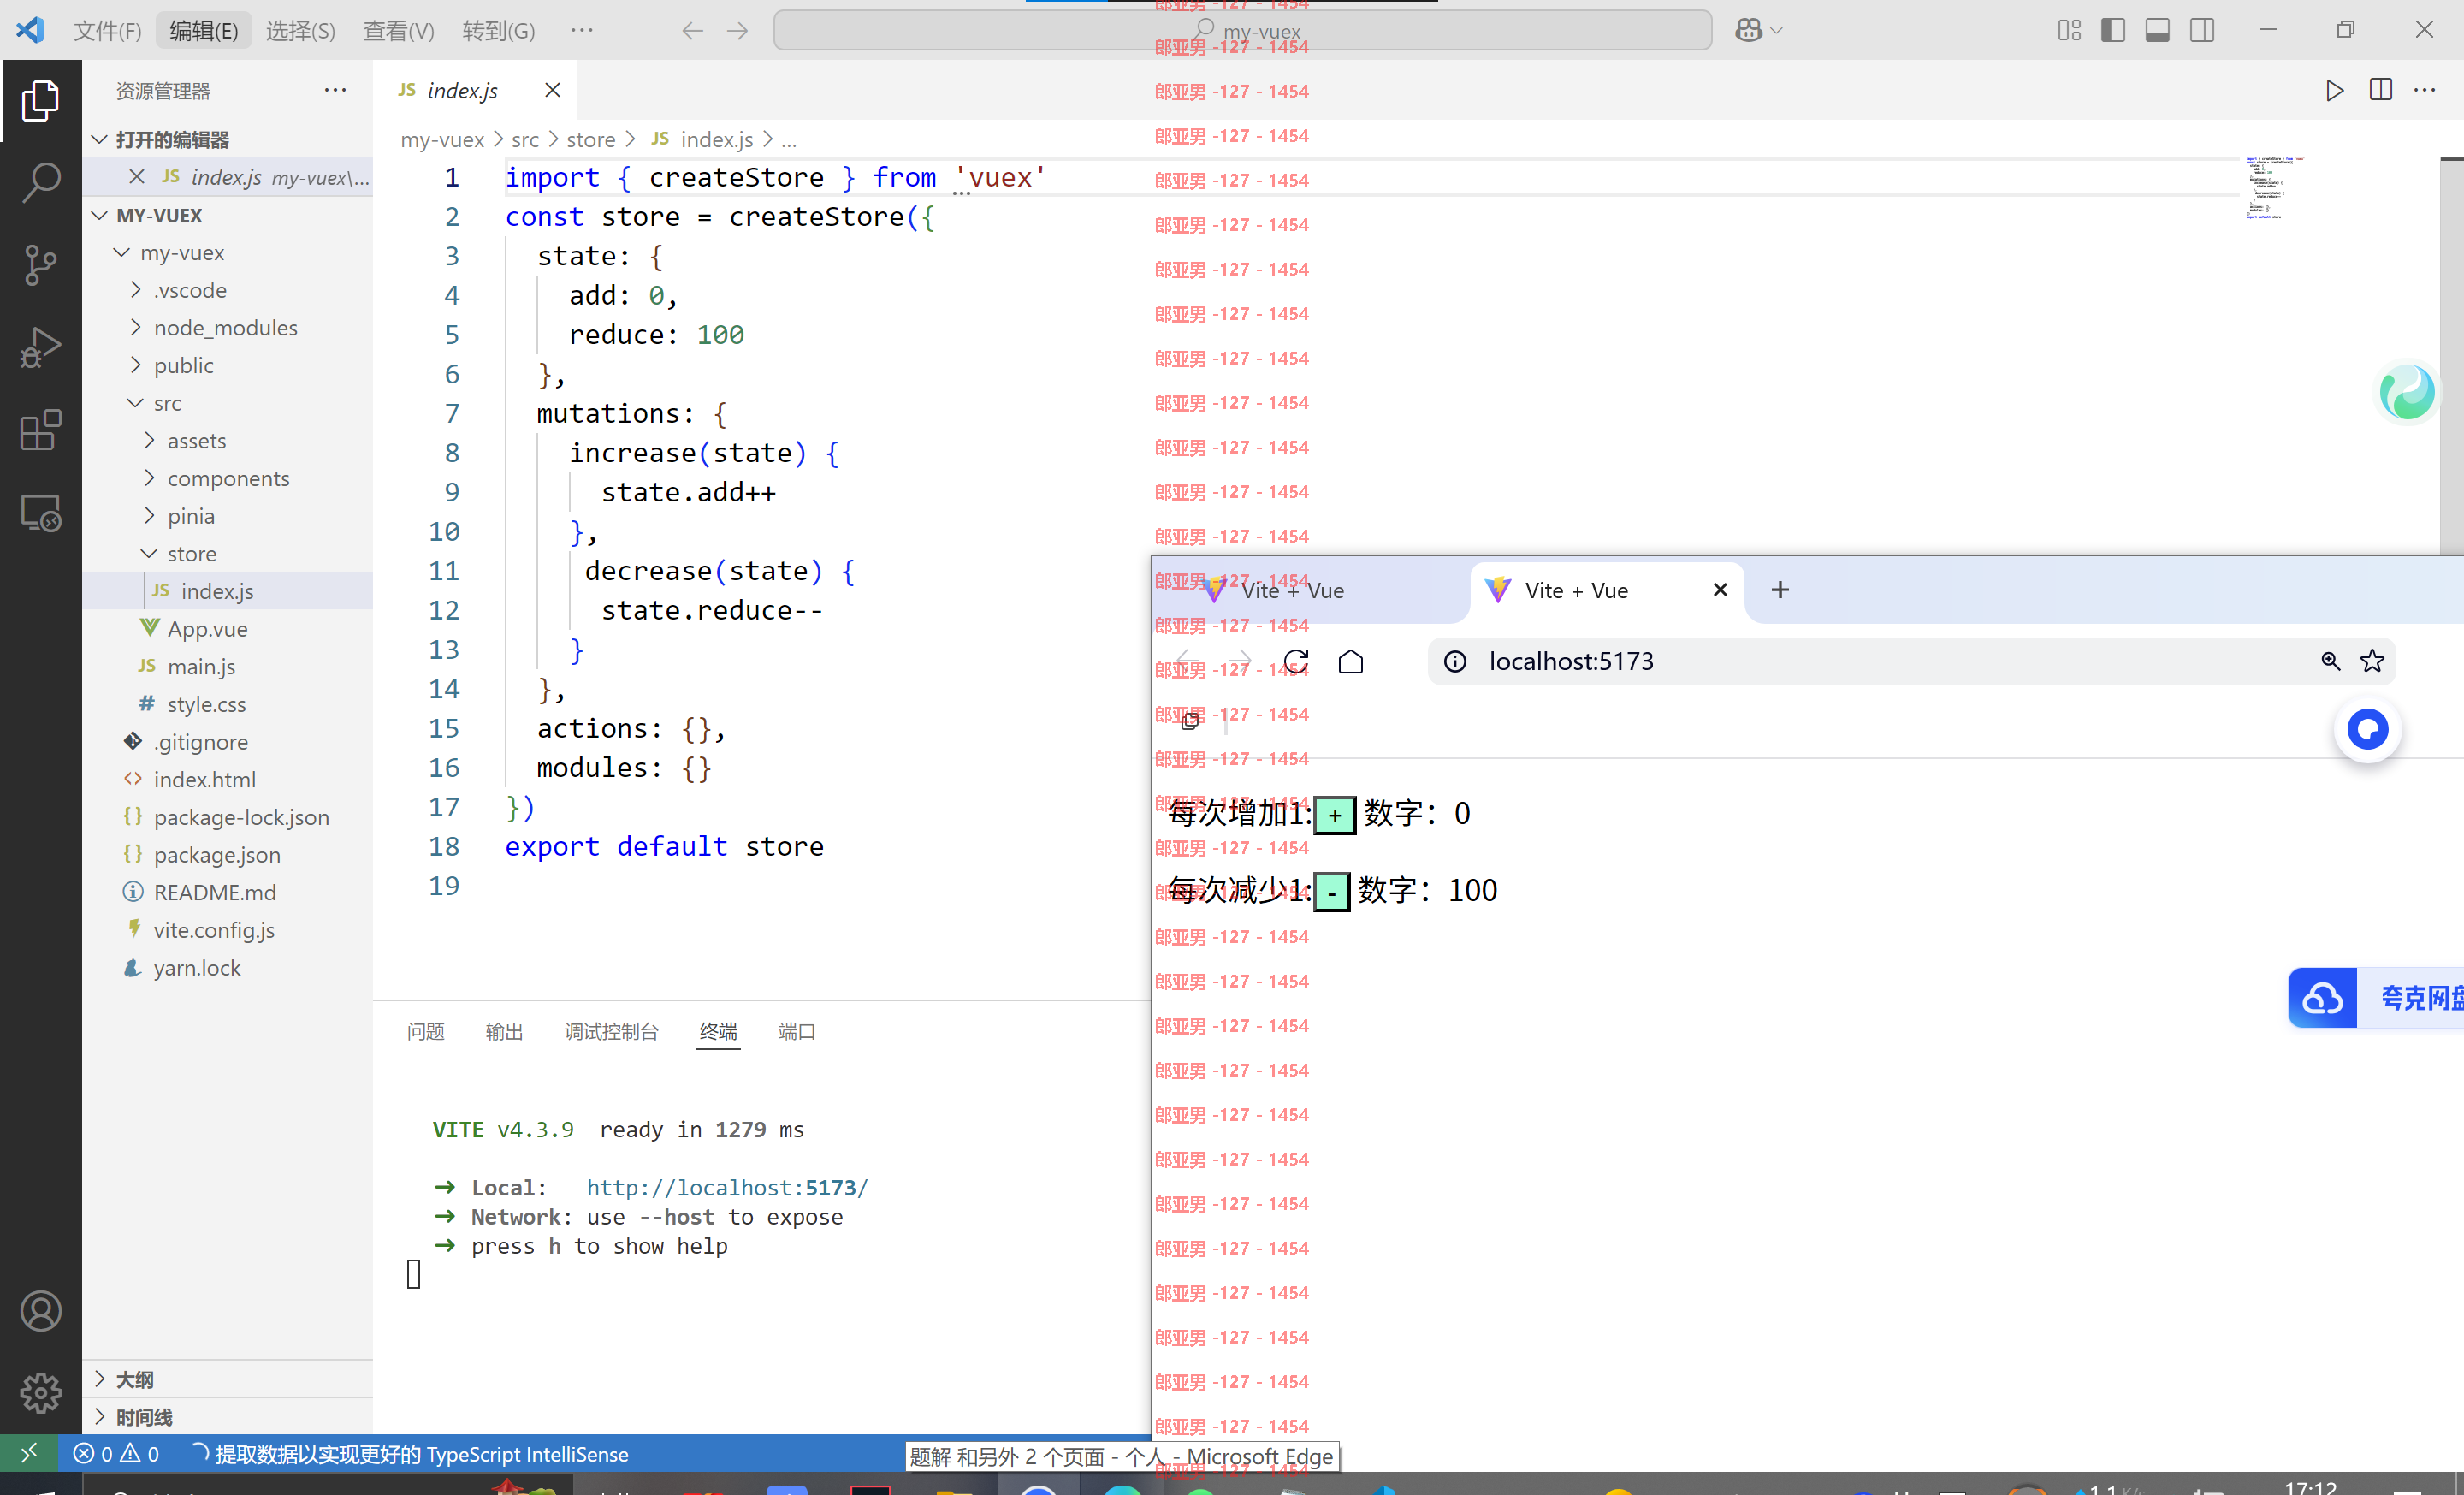Open Run and Debug view
The height and width of the screenshot is (1495, 2464).
[40, 348]
